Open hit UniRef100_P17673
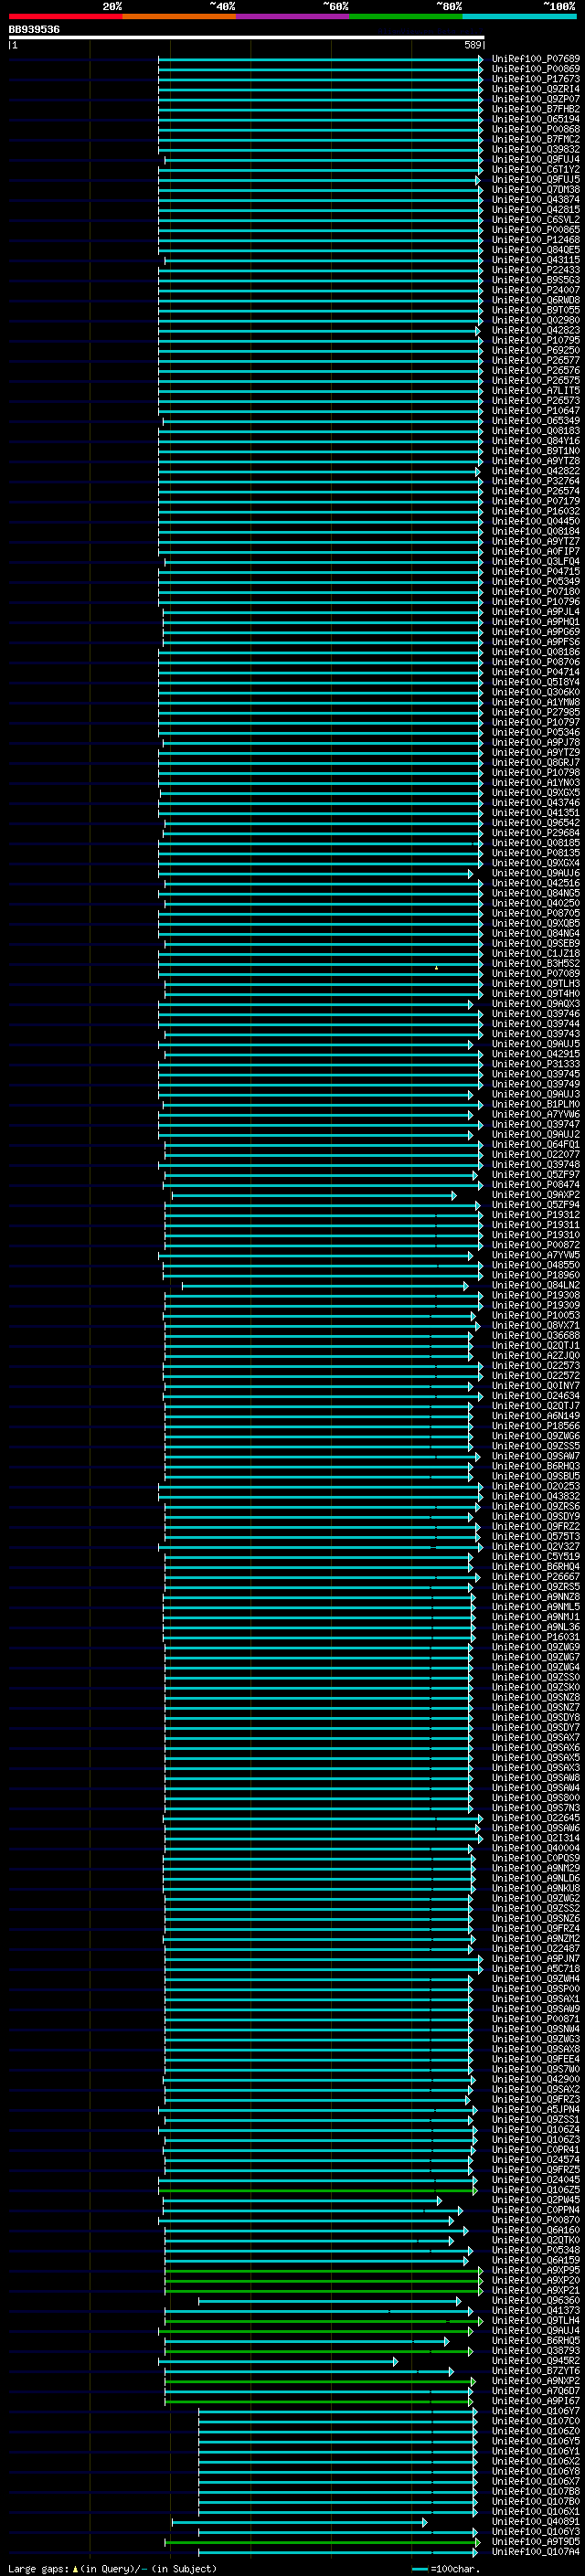 pos(535,79)
